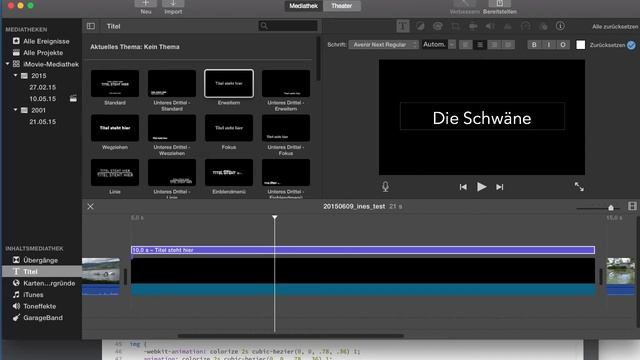Select the Fokus title thumbnail
Viewport: 640px width, 360px height.
tap(229, 128)
